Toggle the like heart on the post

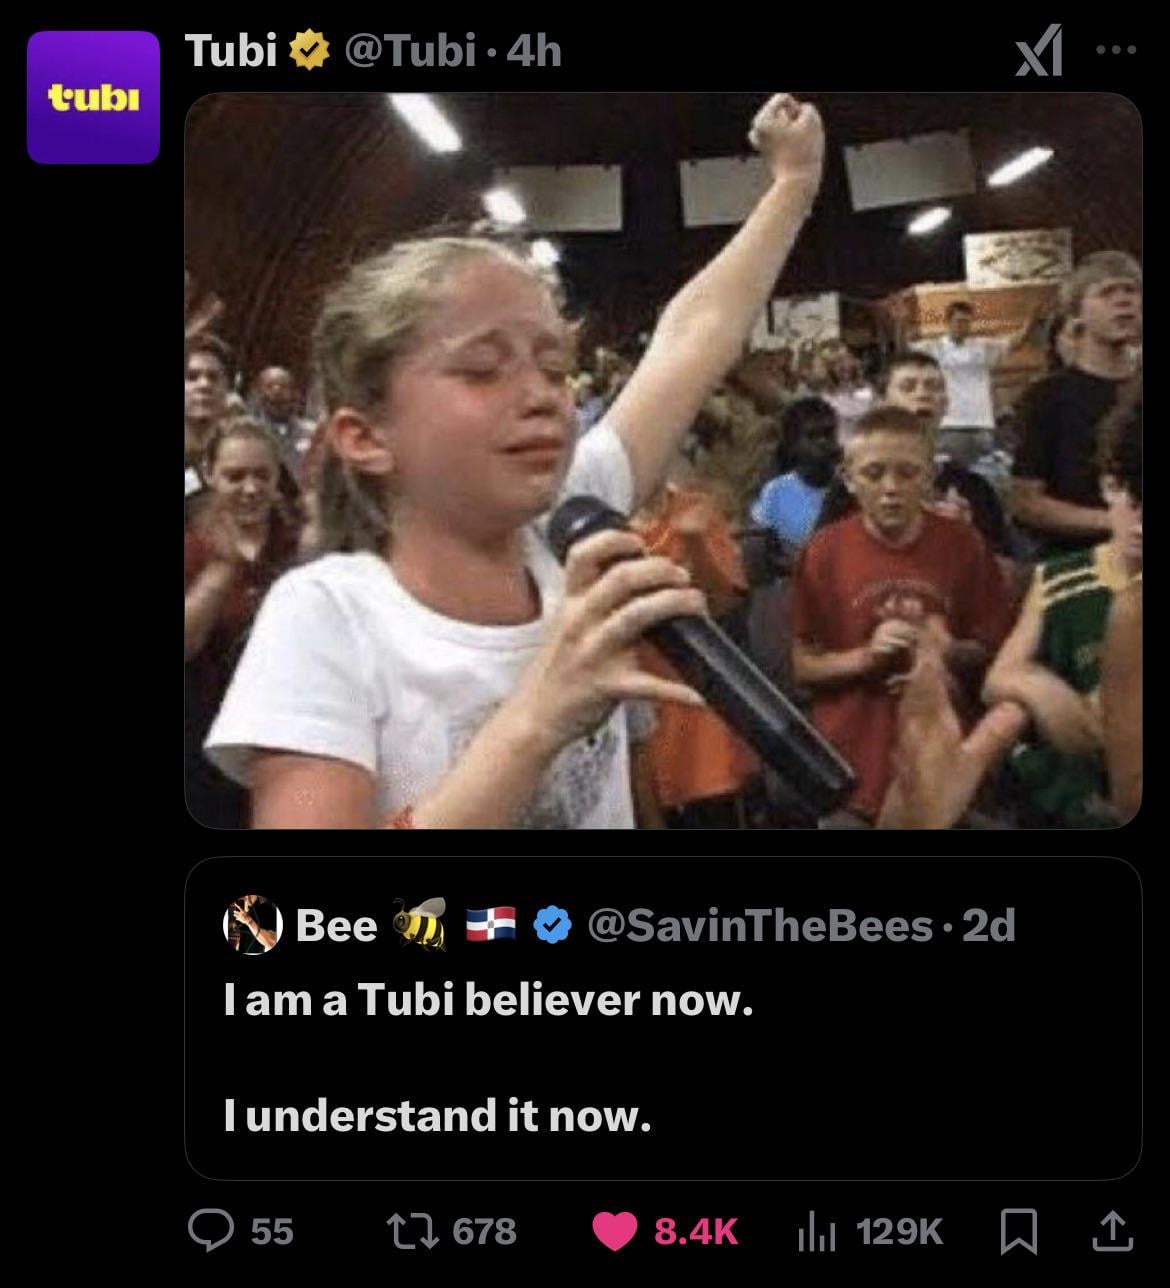pyautogui.click(x=615, y=1230)
